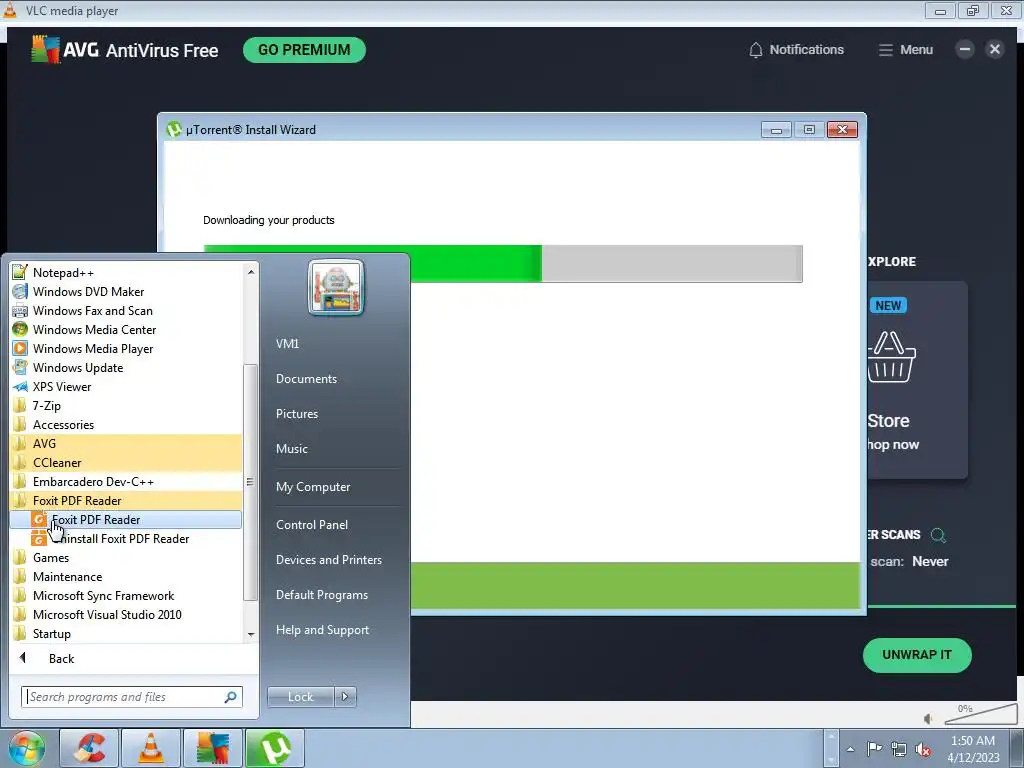This screenshot has width=1024, height=768.
Task: Open Devices and Printers
Action: coord(328,560)
